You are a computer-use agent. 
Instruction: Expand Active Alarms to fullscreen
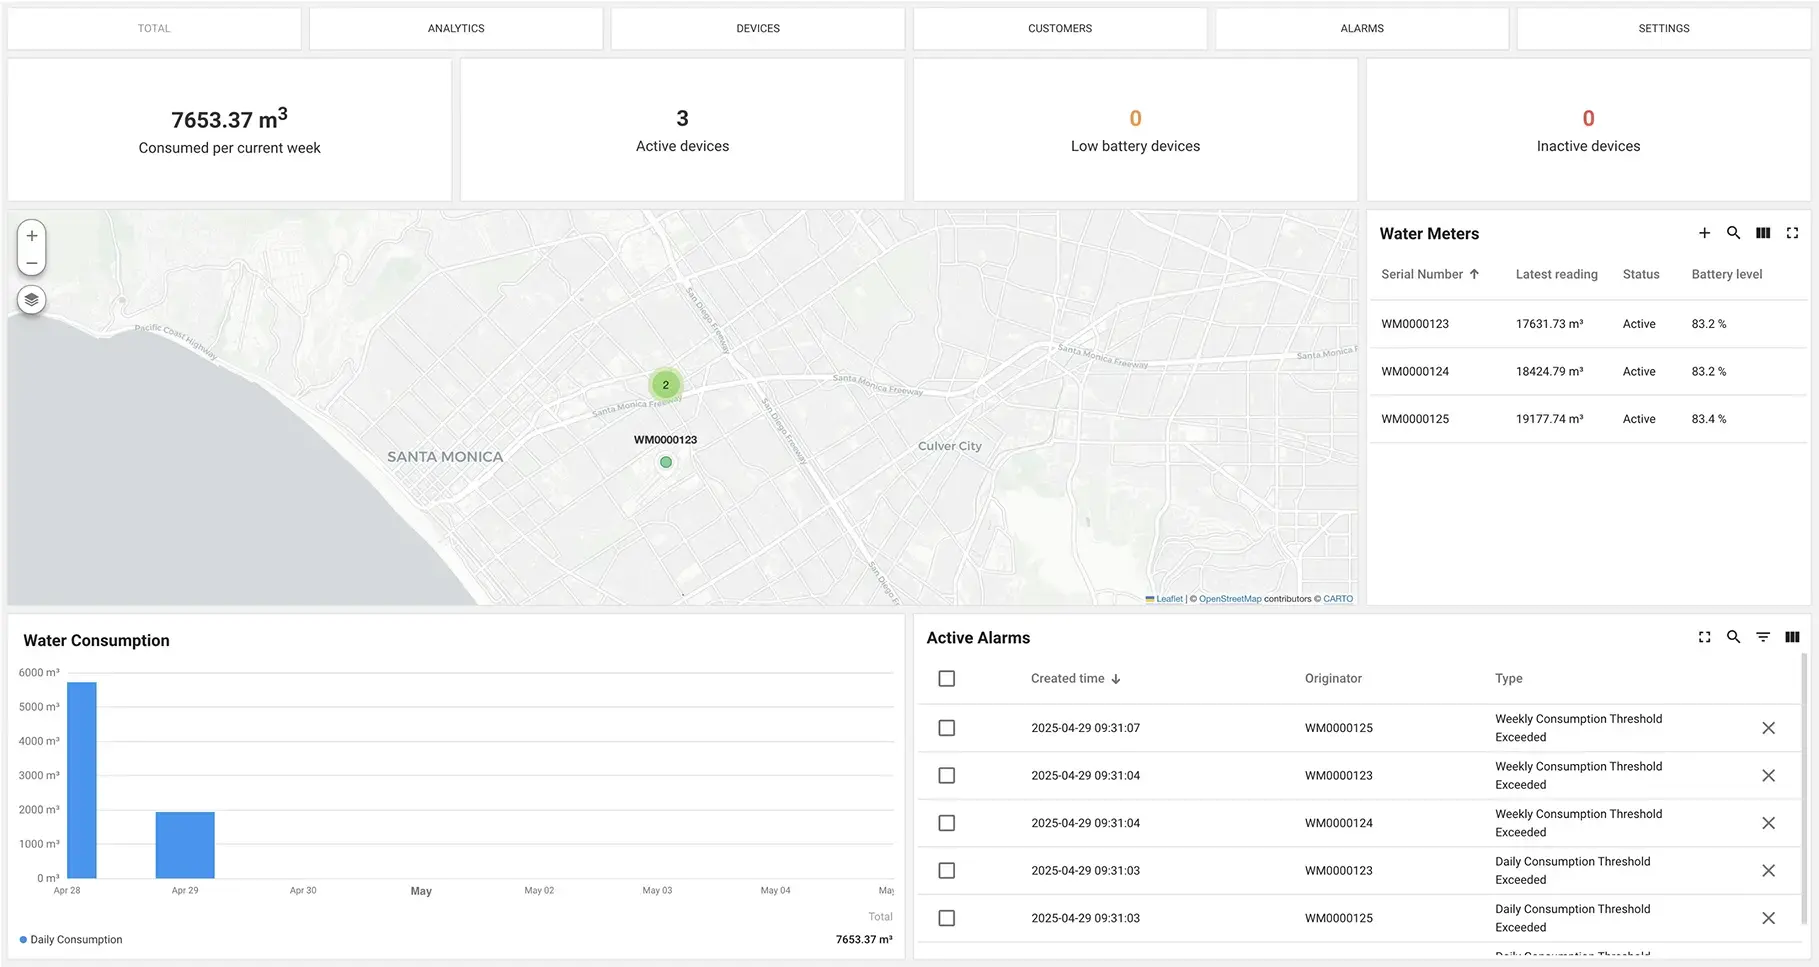1704,637
